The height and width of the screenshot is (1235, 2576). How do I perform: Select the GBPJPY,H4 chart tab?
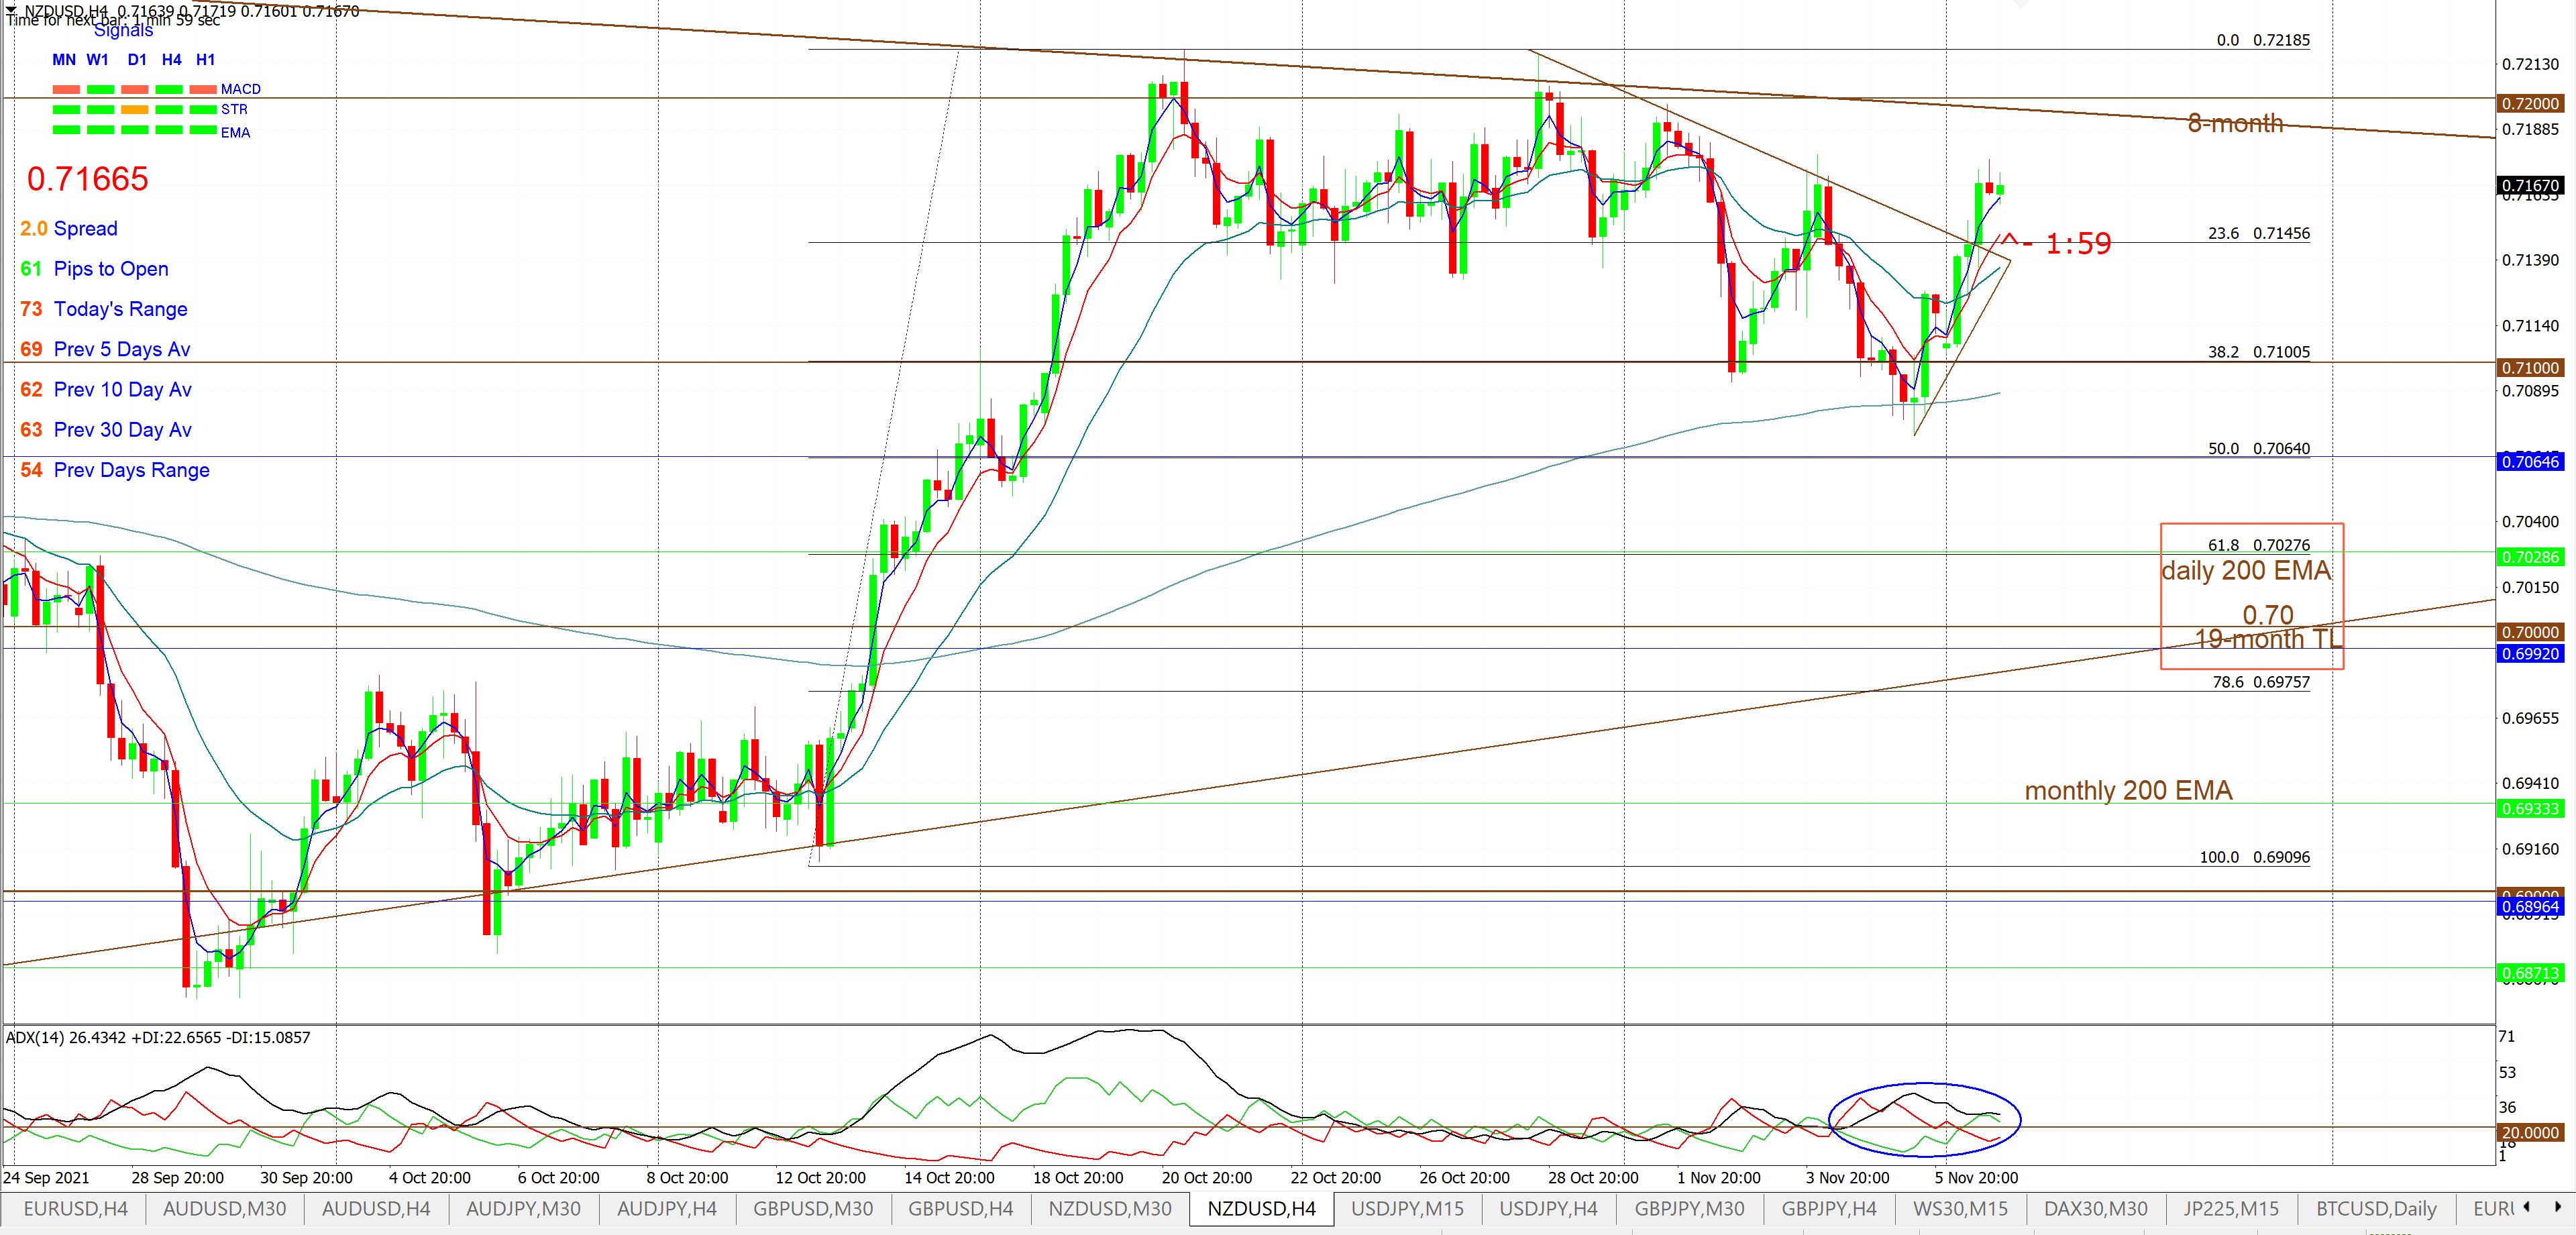pyautogui.click(x=1829, y=1208)
